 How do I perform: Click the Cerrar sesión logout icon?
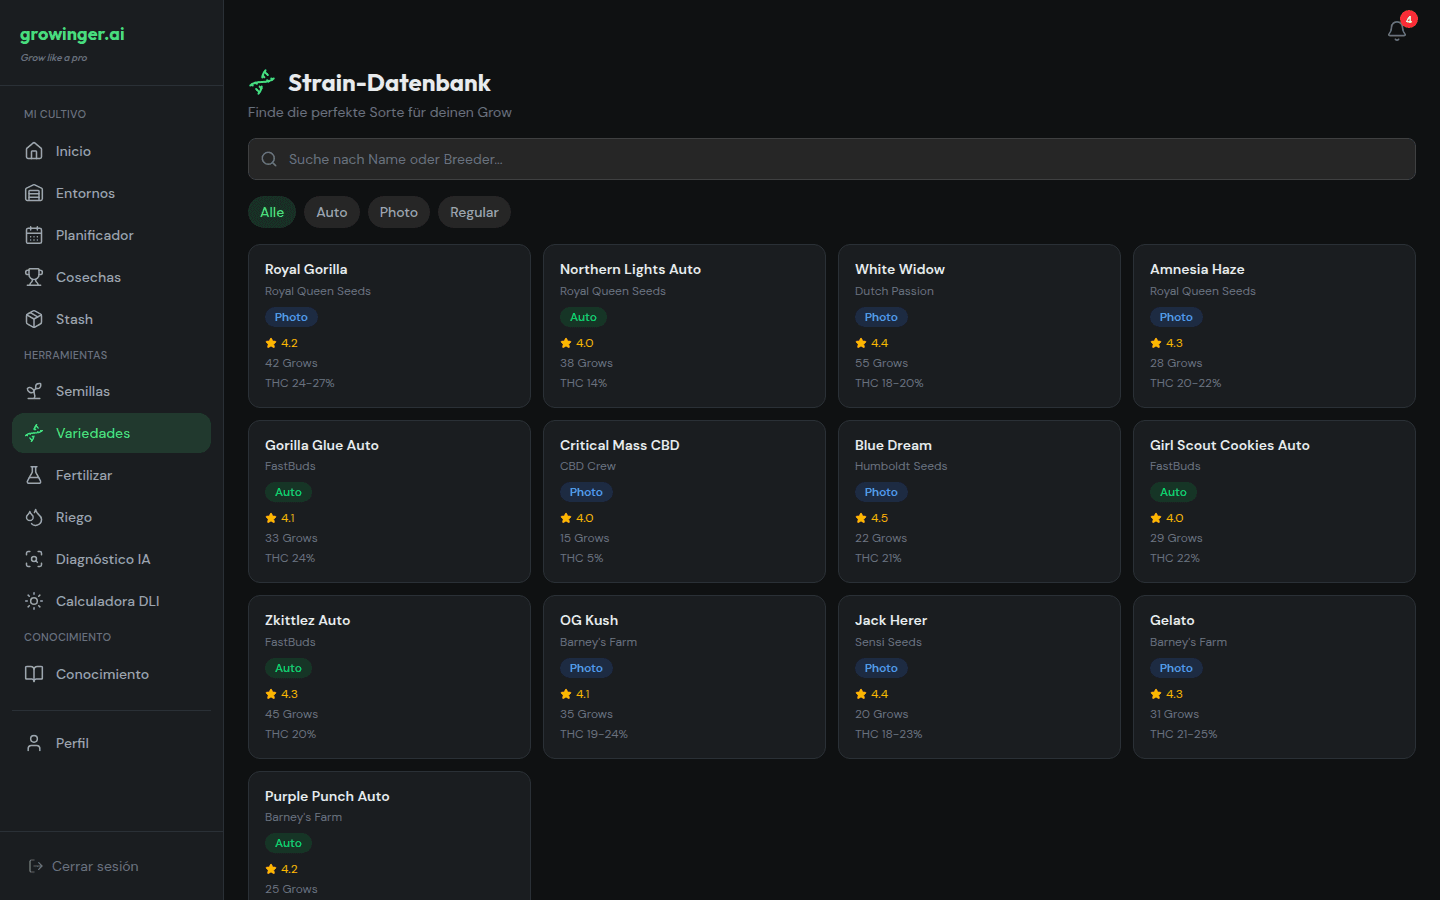tap(36, 866)
